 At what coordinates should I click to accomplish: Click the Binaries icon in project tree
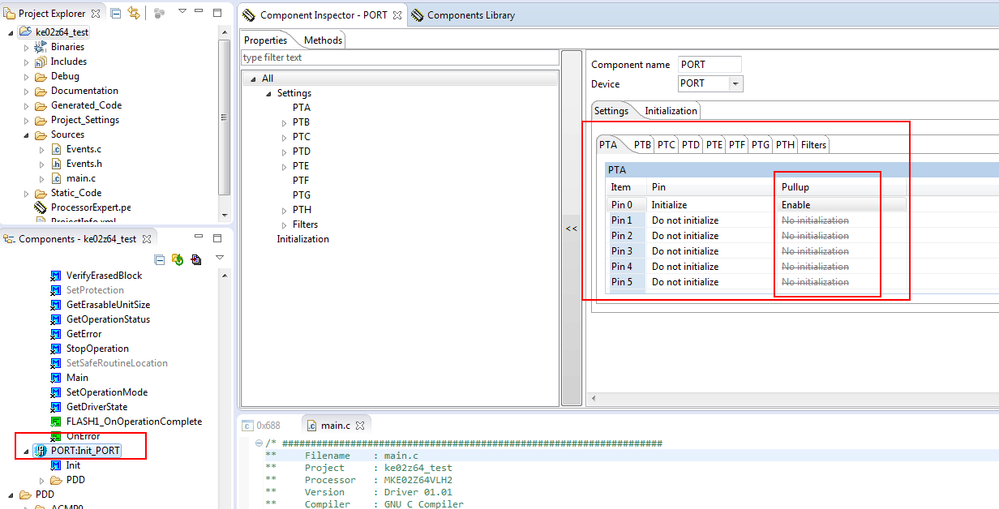(41, 47)
